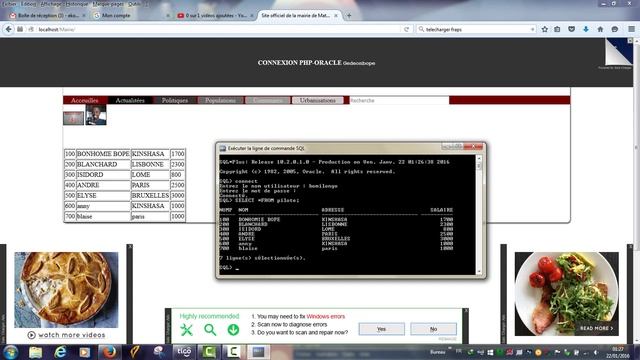Click the bookmark star icon
The image size is (640, 360).
[544, 29]
